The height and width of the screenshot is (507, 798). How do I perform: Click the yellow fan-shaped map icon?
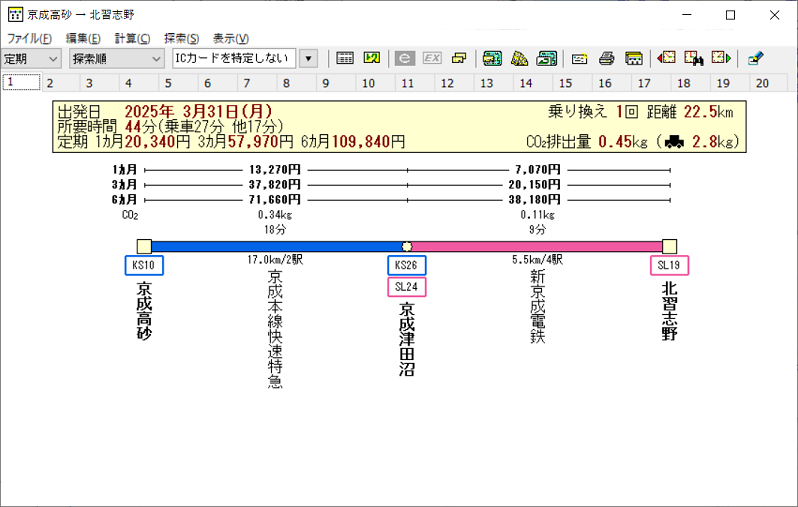[520, 59]
